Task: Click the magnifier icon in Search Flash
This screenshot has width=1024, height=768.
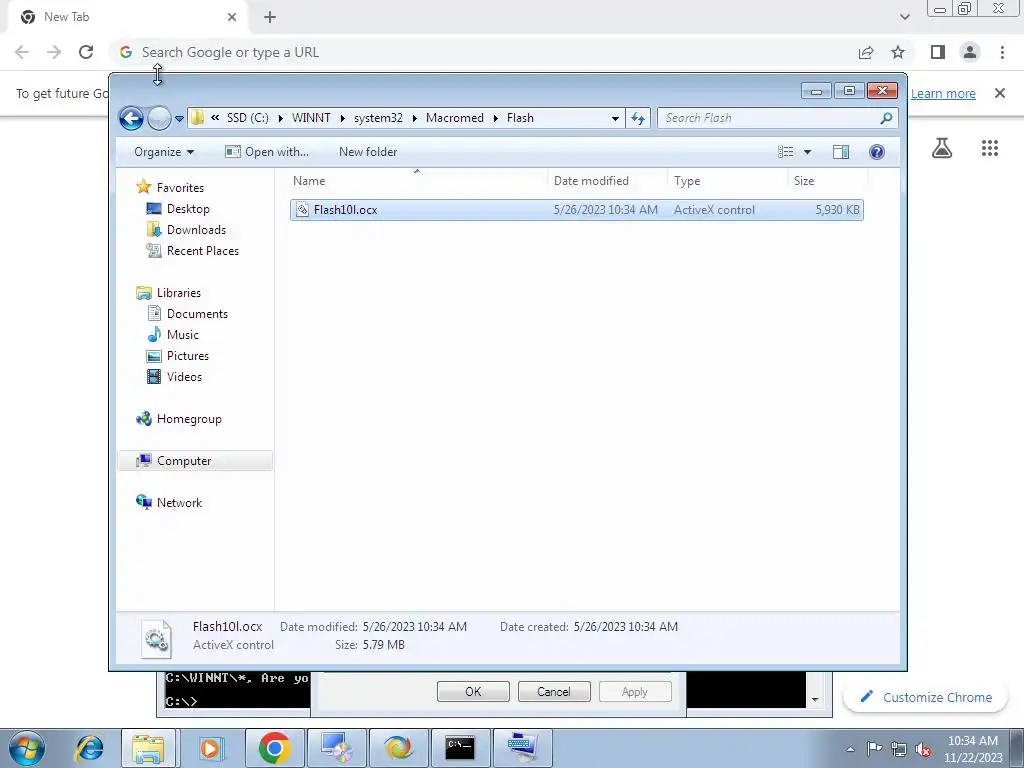Action: click(886, 118)
